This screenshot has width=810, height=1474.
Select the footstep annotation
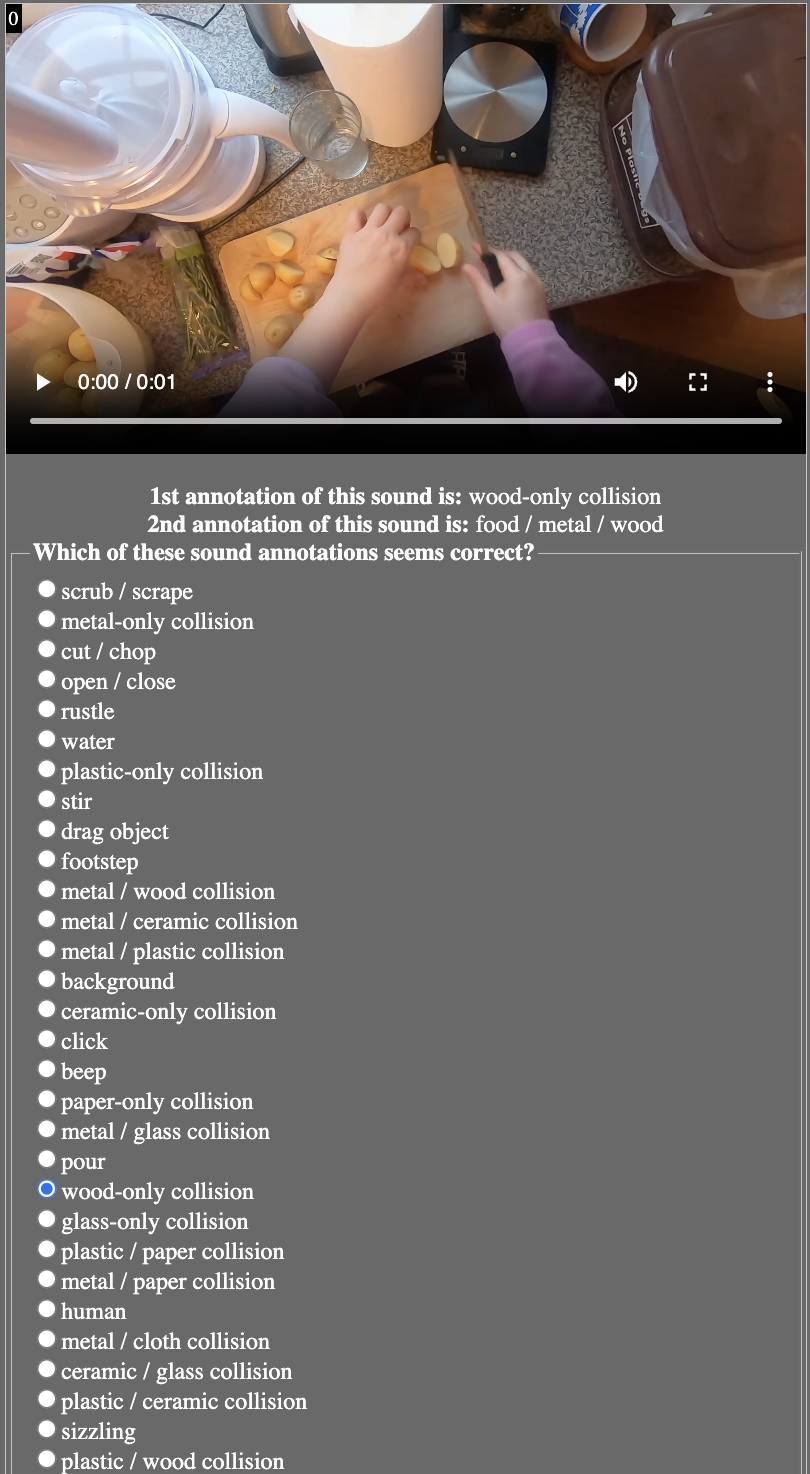tap(47, 859)
